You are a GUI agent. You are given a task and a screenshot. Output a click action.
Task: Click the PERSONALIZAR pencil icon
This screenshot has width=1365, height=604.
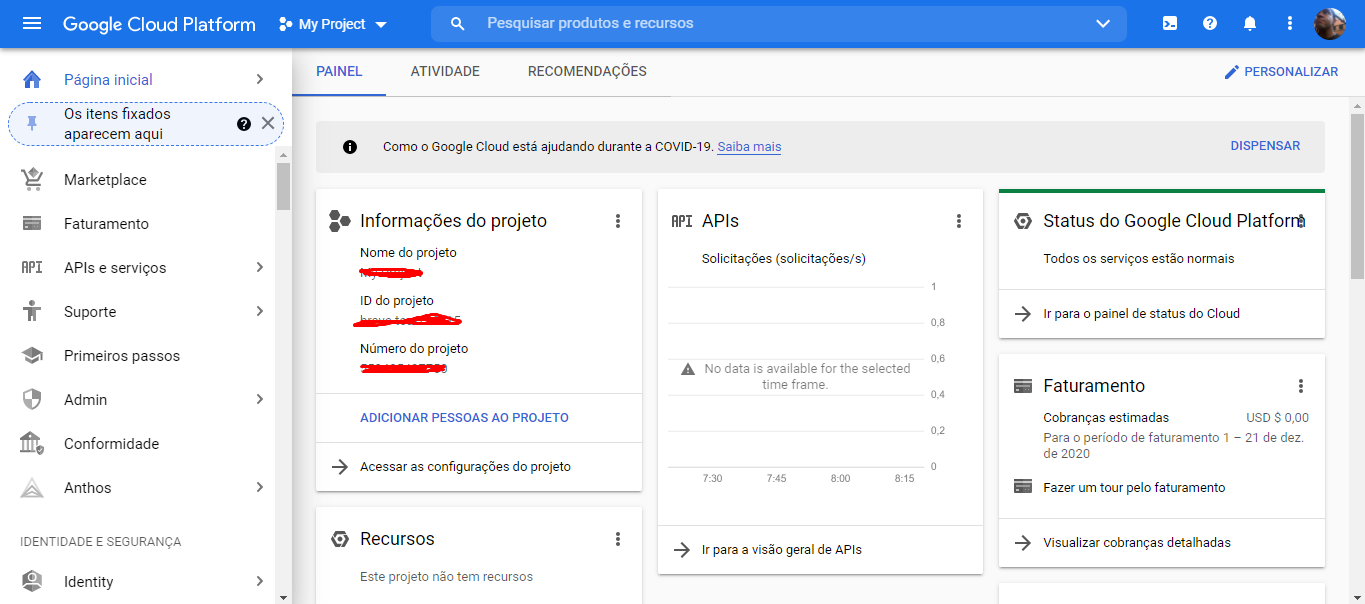1232,72
